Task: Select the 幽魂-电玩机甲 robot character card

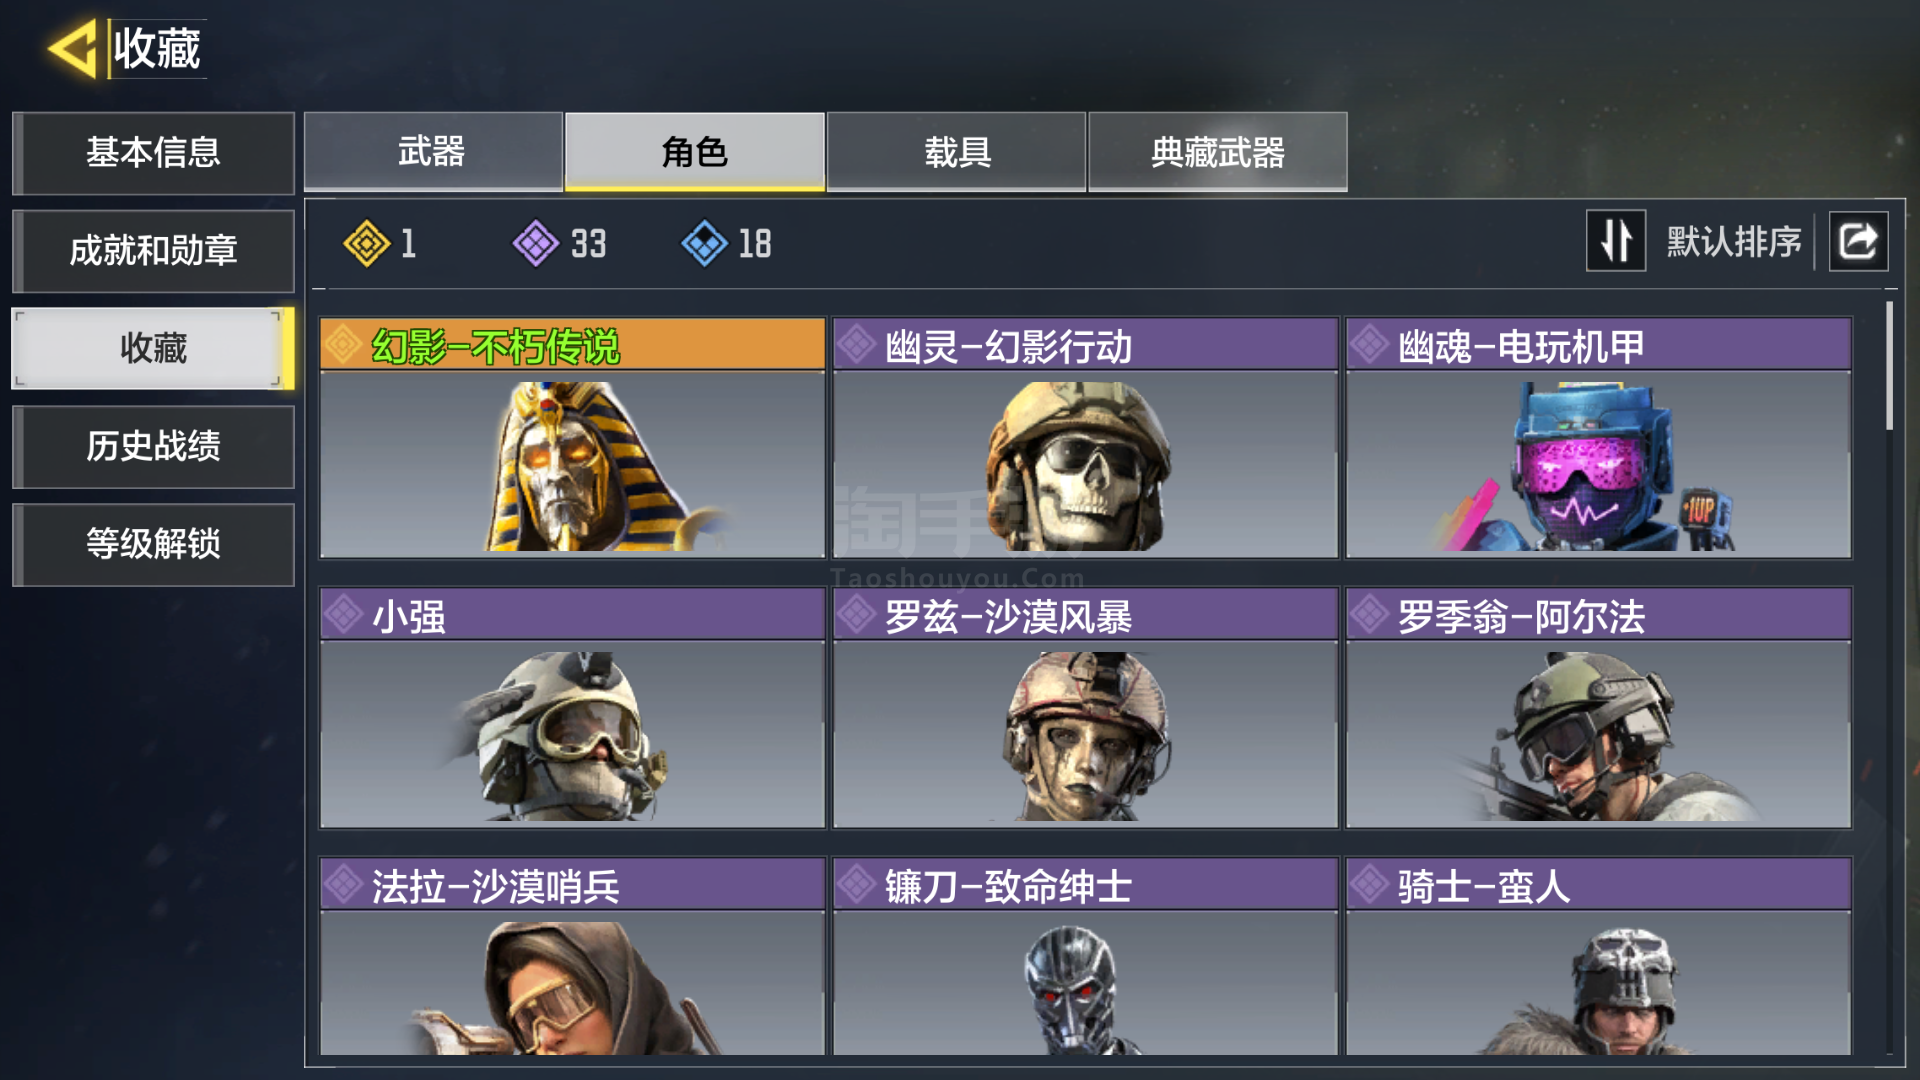Action: 1598,438
